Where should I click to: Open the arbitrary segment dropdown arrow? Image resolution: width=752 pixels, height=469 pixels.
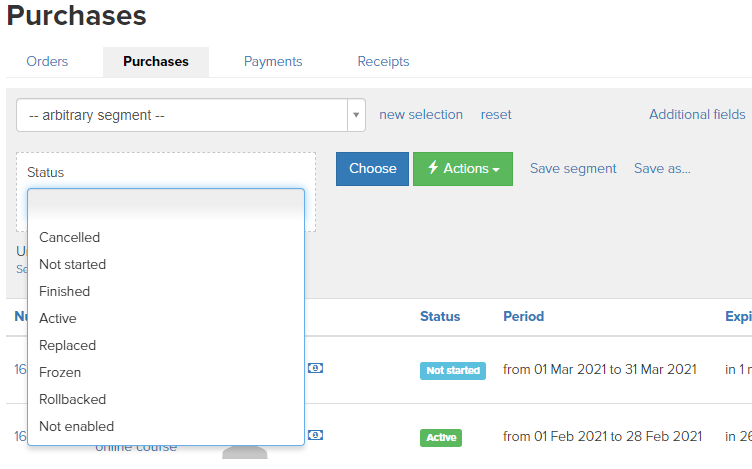[x=356, y=115]
